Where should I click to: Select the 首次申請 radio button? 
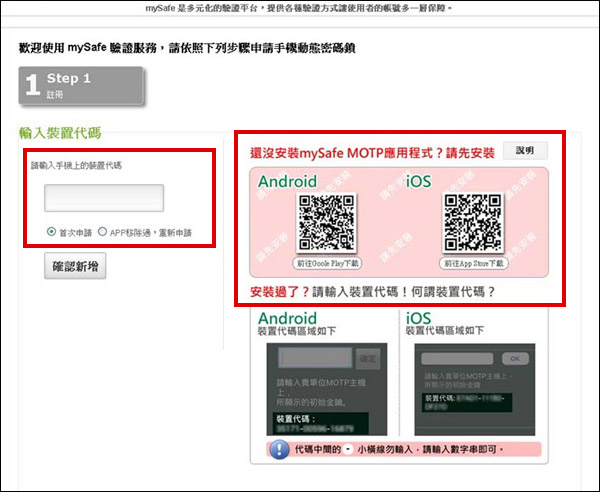point(51,232)
